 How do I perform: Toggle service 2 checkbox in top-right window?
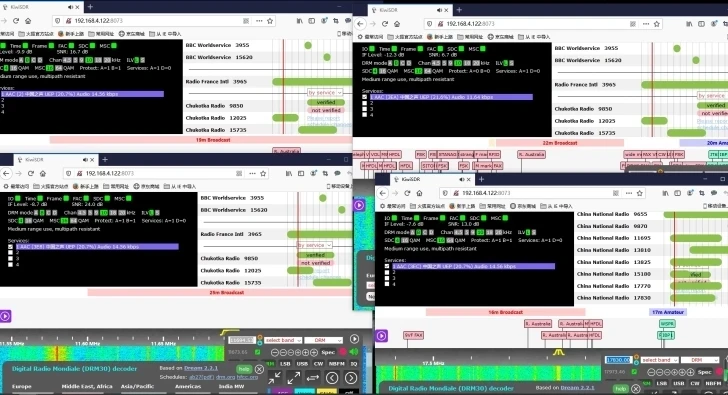[x=364, y=103]
